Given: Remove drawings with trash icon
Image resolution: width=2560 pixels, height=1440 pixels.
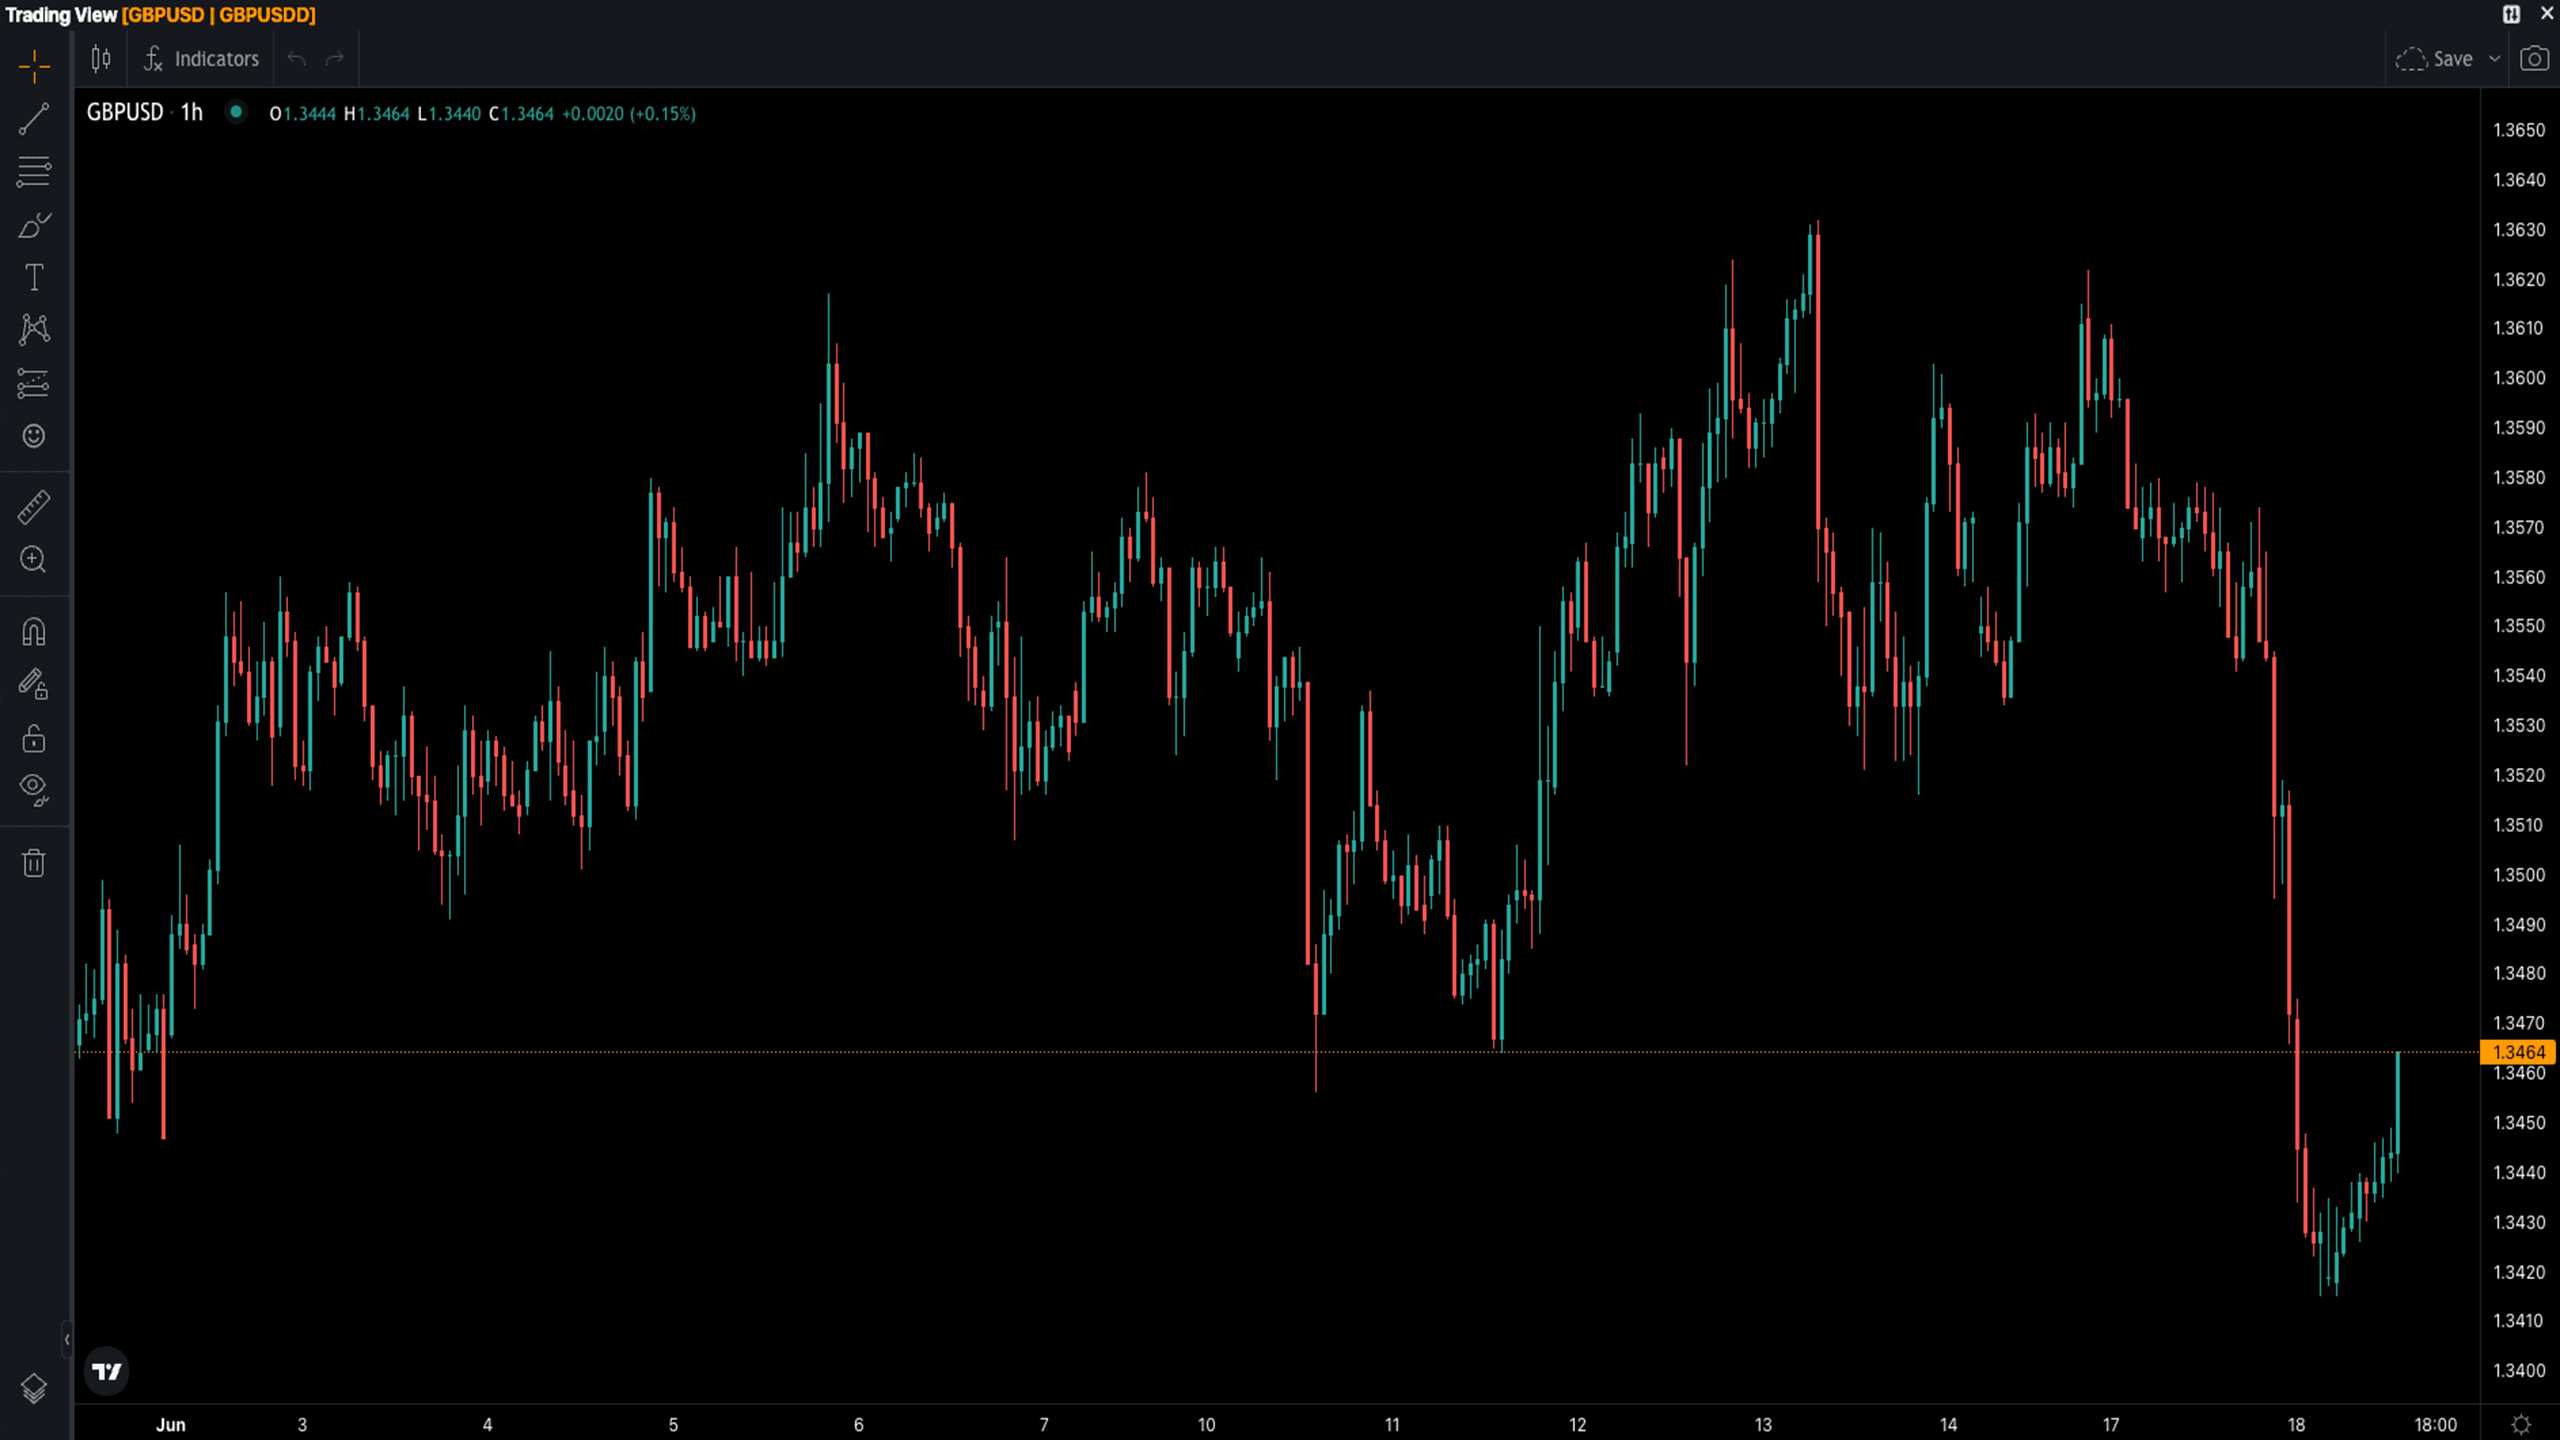Looking at the screenshot, I should tap(34, 862).
